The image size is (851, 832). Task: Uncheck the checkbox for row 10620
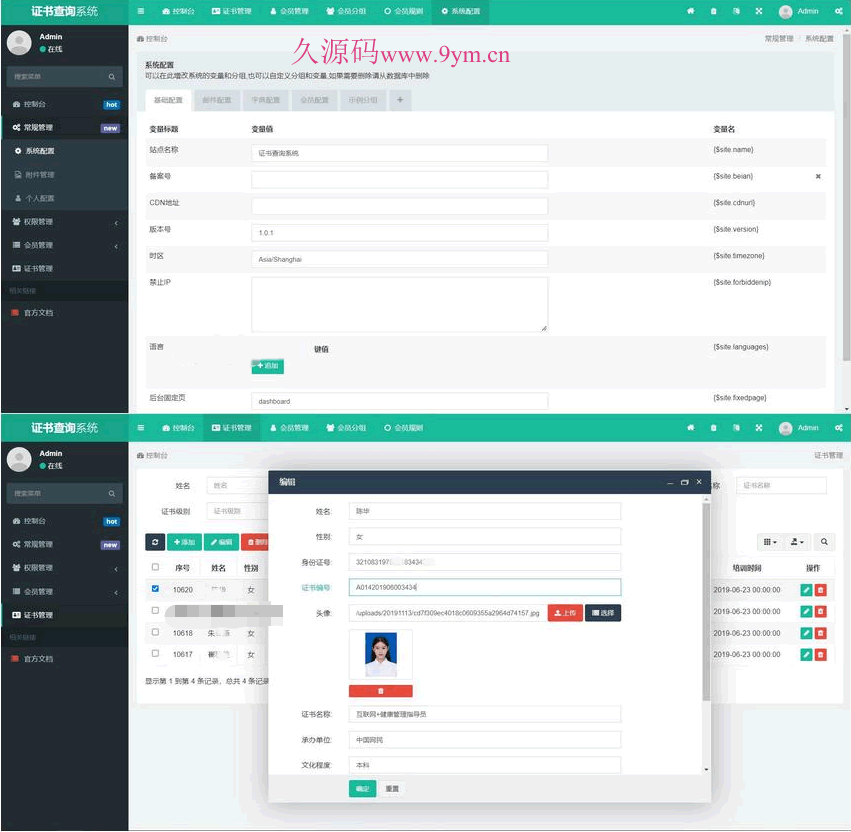(x=155, y=589)
